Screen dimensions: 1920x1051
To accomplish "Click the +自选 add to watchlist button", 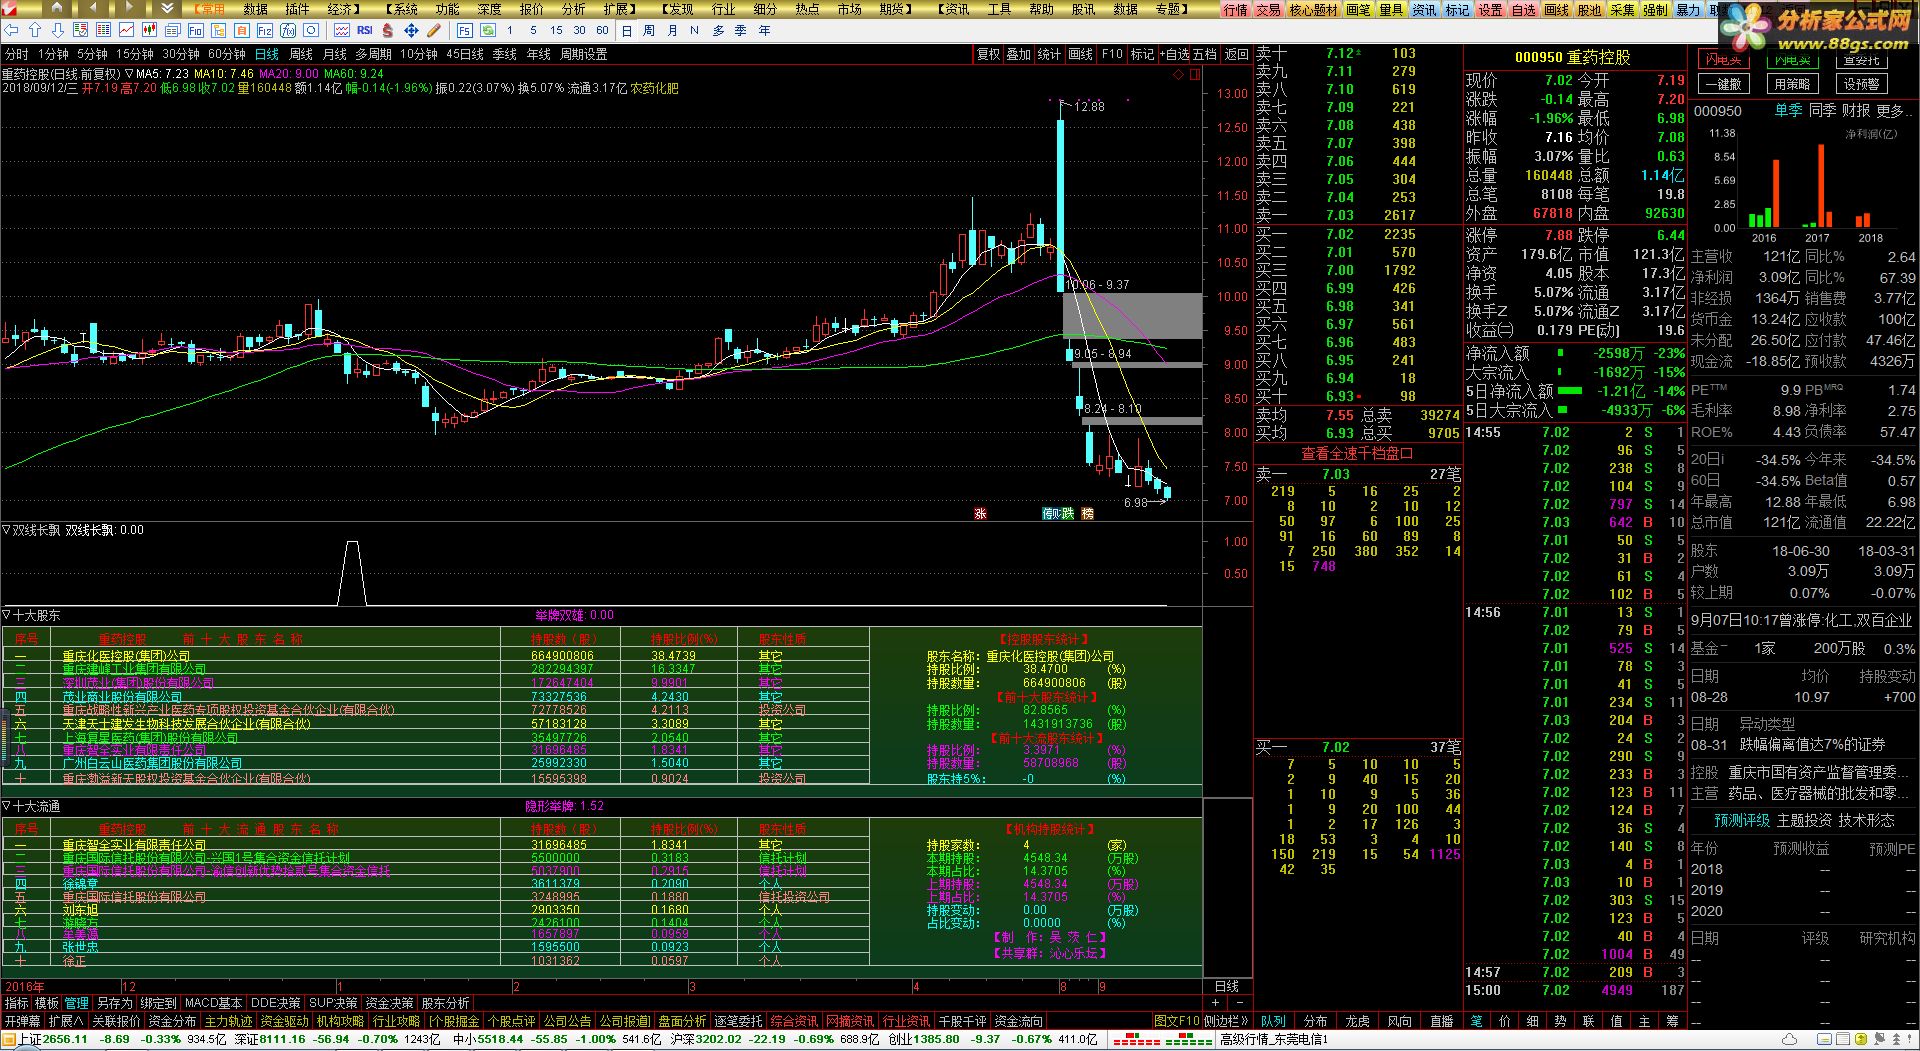I will coord(1174,54).
